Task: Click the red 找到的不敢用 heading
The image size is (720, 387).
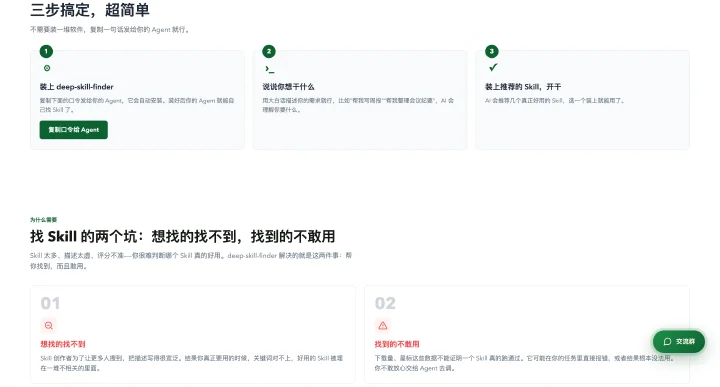Action: point(397,344)
